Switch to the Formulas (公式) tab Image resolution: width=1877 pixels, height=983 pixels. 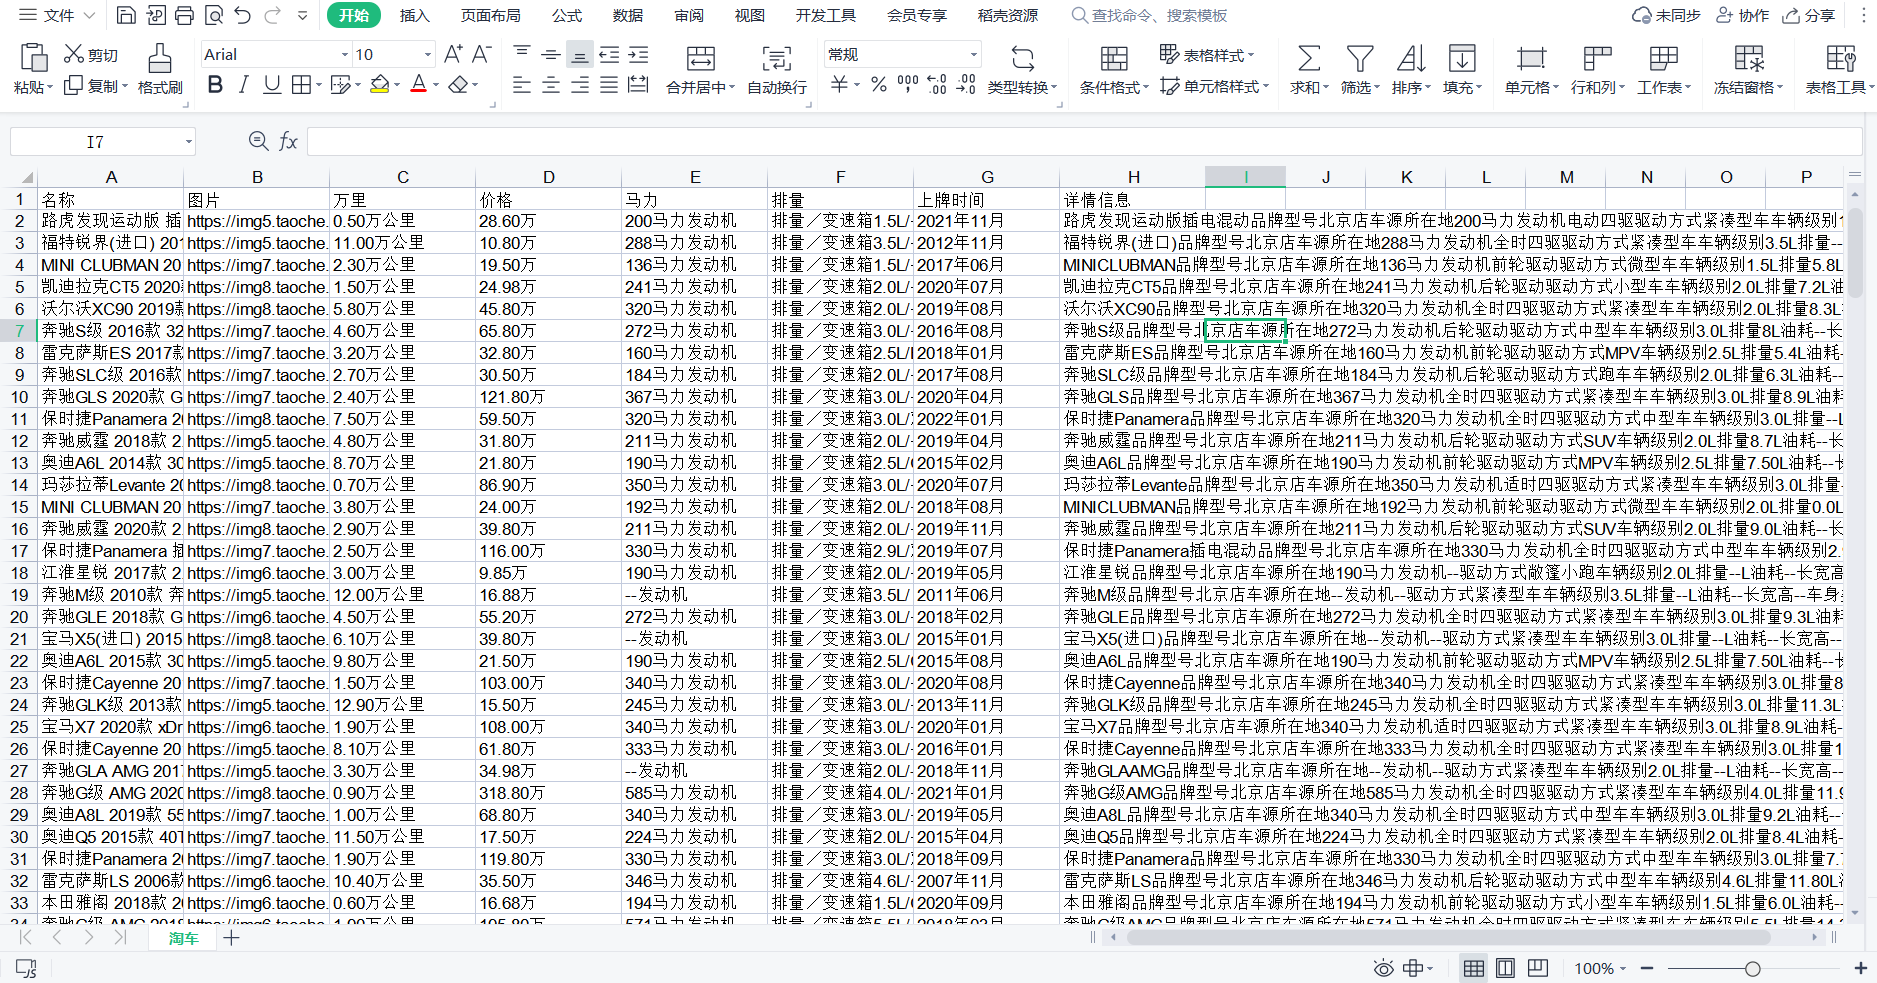click(x=566, y=15)
